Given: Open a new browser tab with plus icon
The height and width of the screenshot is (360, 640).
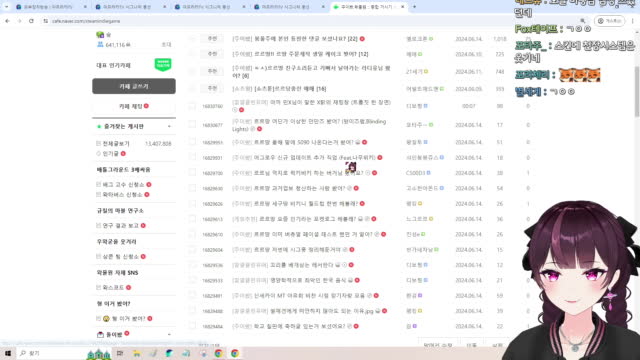Looking at the screenshot, I should click(414, 7).
